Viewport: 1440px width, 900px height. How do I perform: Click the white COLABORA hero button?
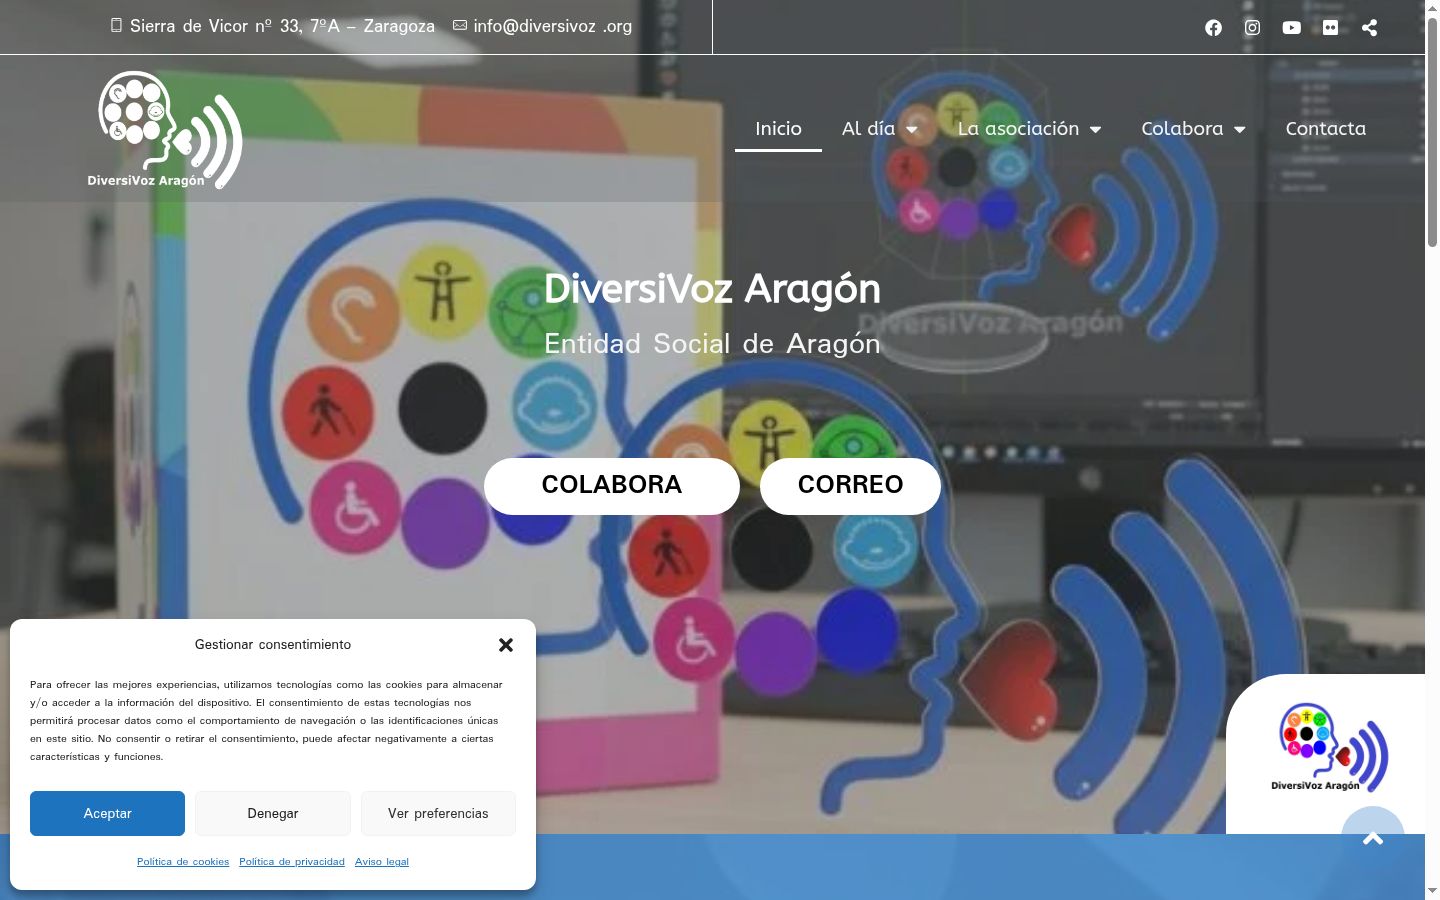click(x=612, y=486)
